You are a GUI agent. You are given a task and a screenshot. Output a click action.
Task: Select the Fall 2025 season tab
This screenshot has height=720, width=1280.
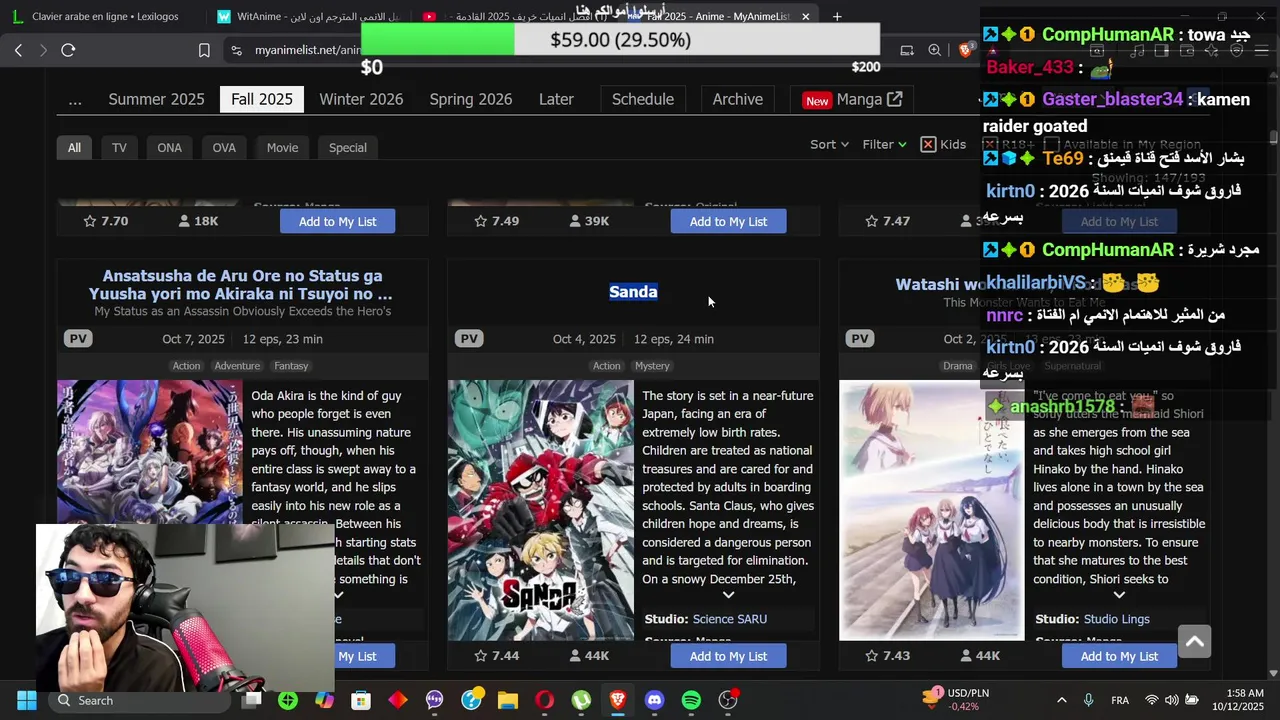(262, 99)
